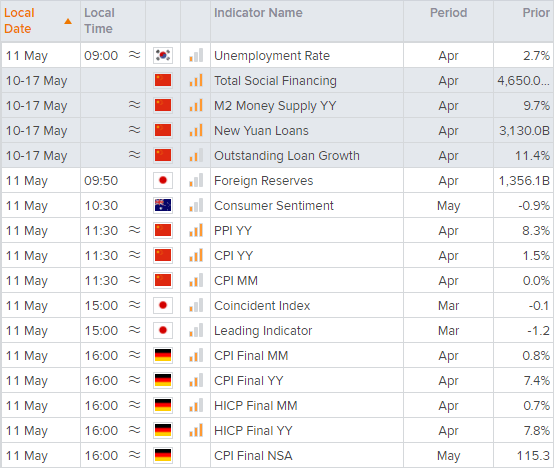Click truncated prior value 4,650.0...
Screen dimensions: 554x468
523,81
